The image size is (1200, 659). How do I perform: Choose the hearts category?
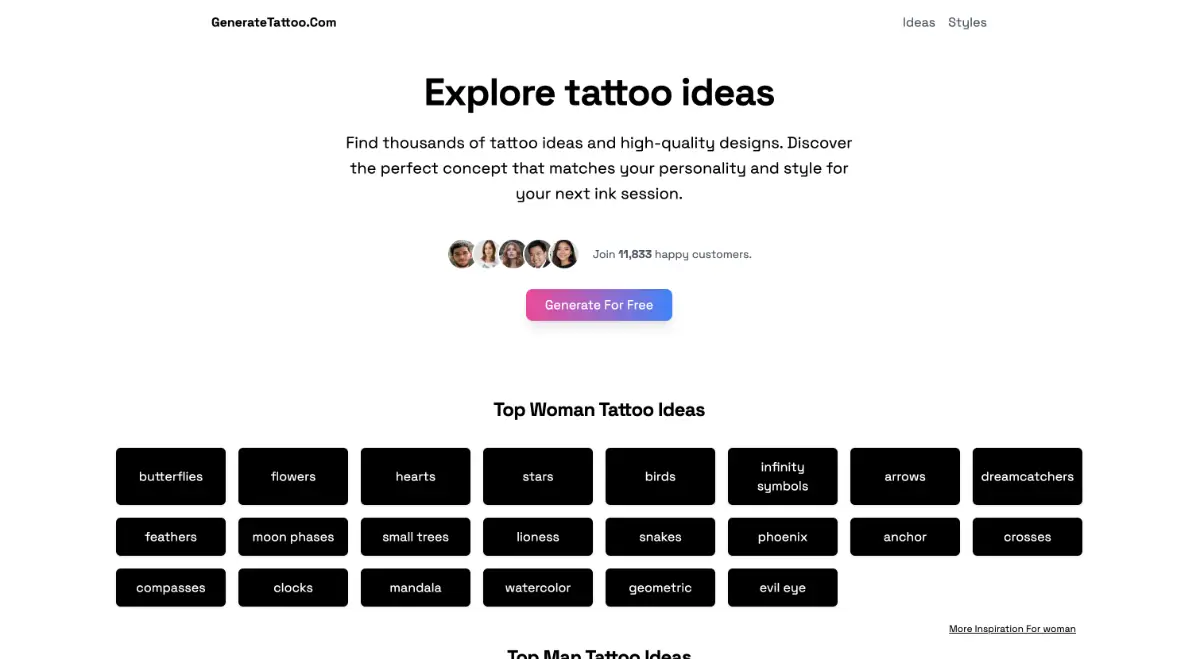(x=415, y=476)
